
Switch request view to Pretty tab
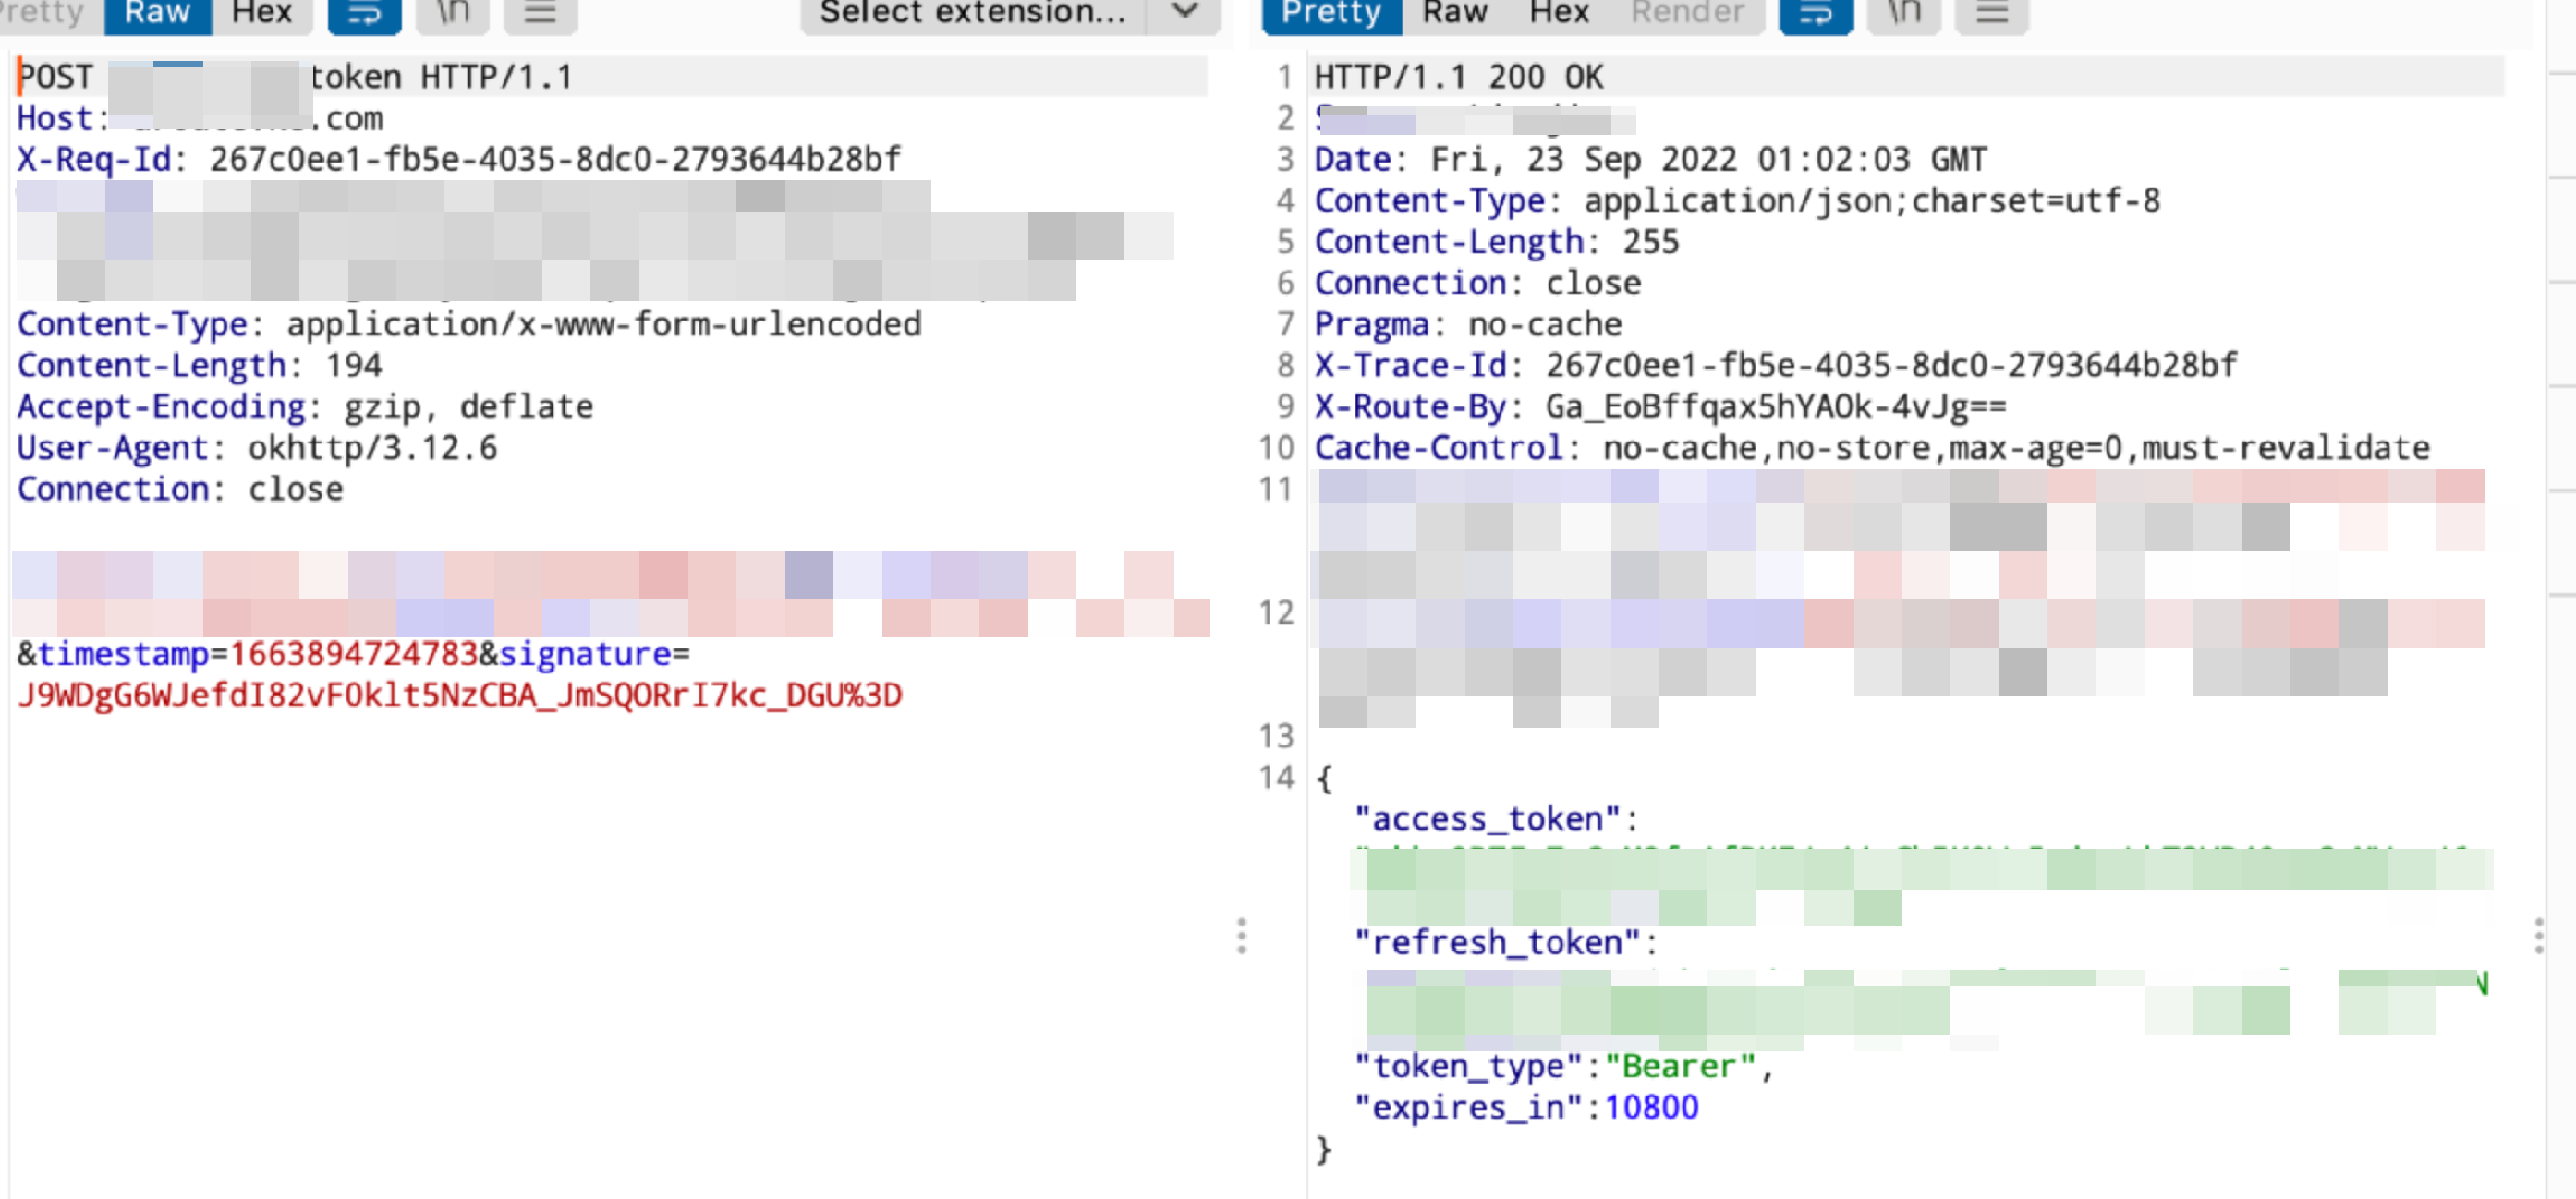coord(42,13)
